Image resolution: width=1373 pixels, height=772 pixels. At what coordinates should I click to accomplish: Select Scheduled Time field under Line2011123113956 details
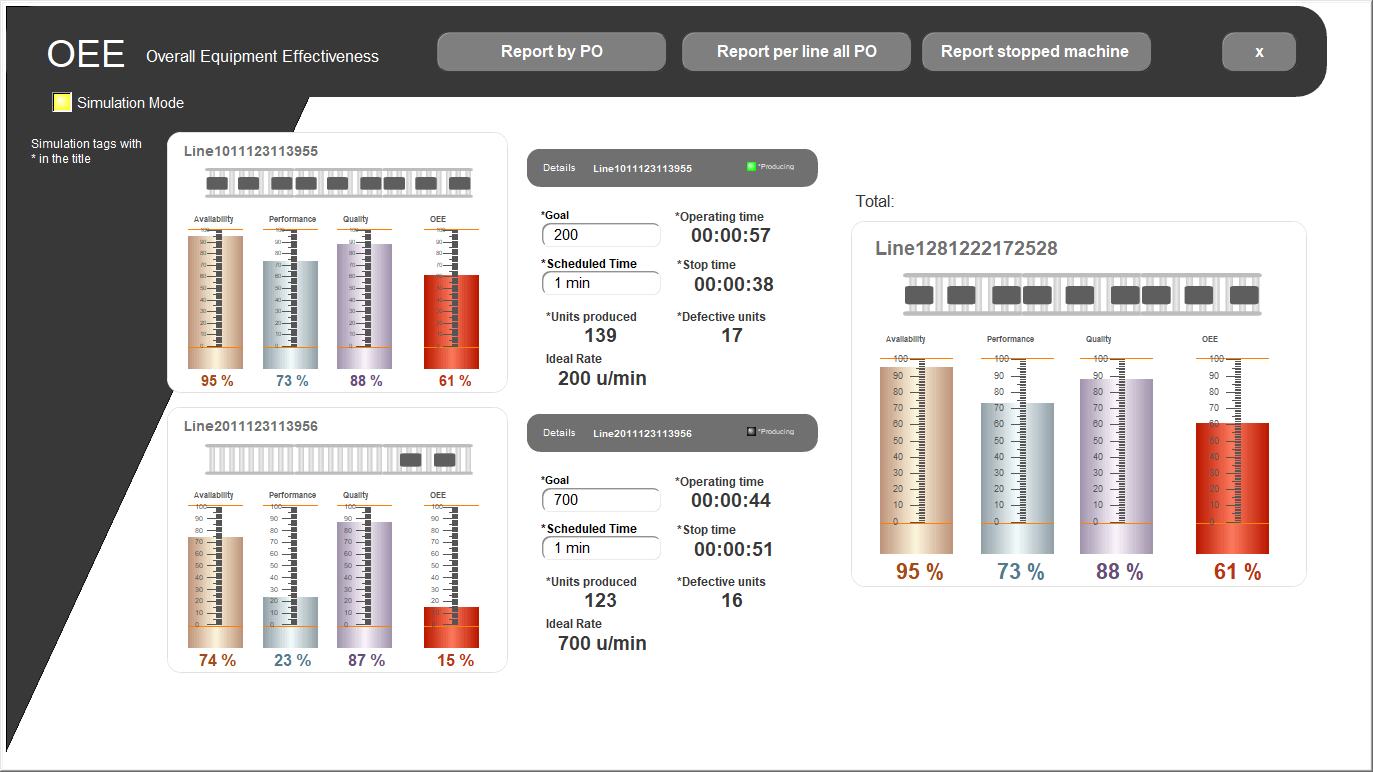click(x=601, y=548)
